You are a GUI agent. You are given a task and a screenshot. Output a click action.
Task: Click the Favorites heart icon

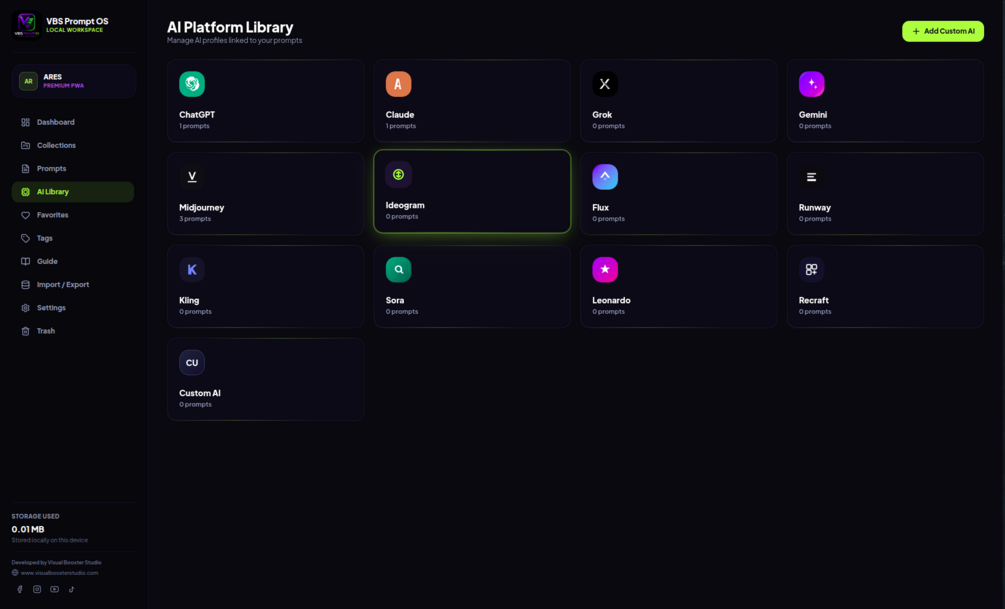(x=26, y=215)
